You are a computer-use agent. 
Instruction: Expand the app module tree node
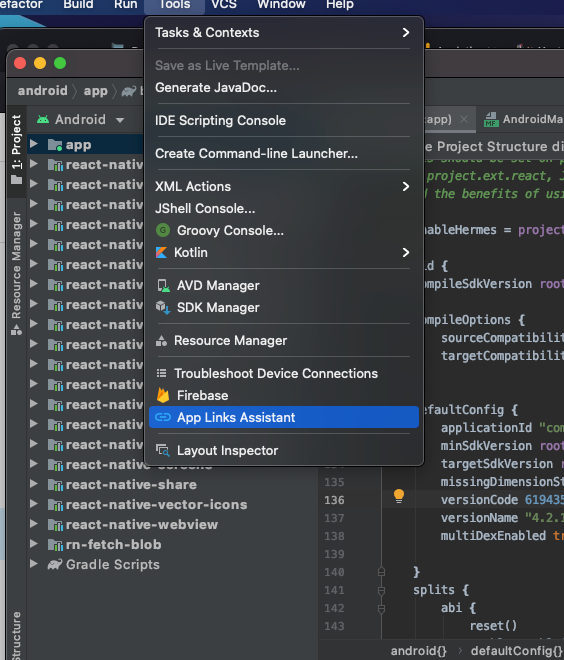click(x=34, y=144)
